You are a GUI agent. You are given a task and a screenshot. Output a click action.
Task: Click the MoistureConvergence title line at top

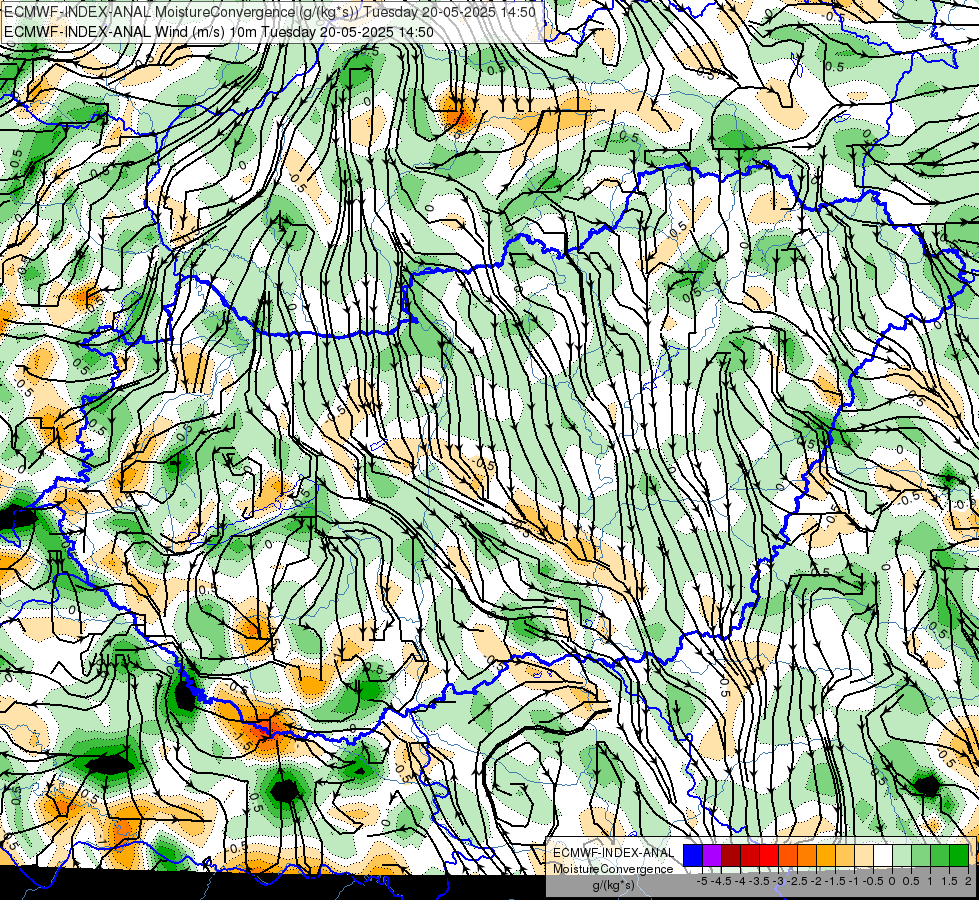270,12
